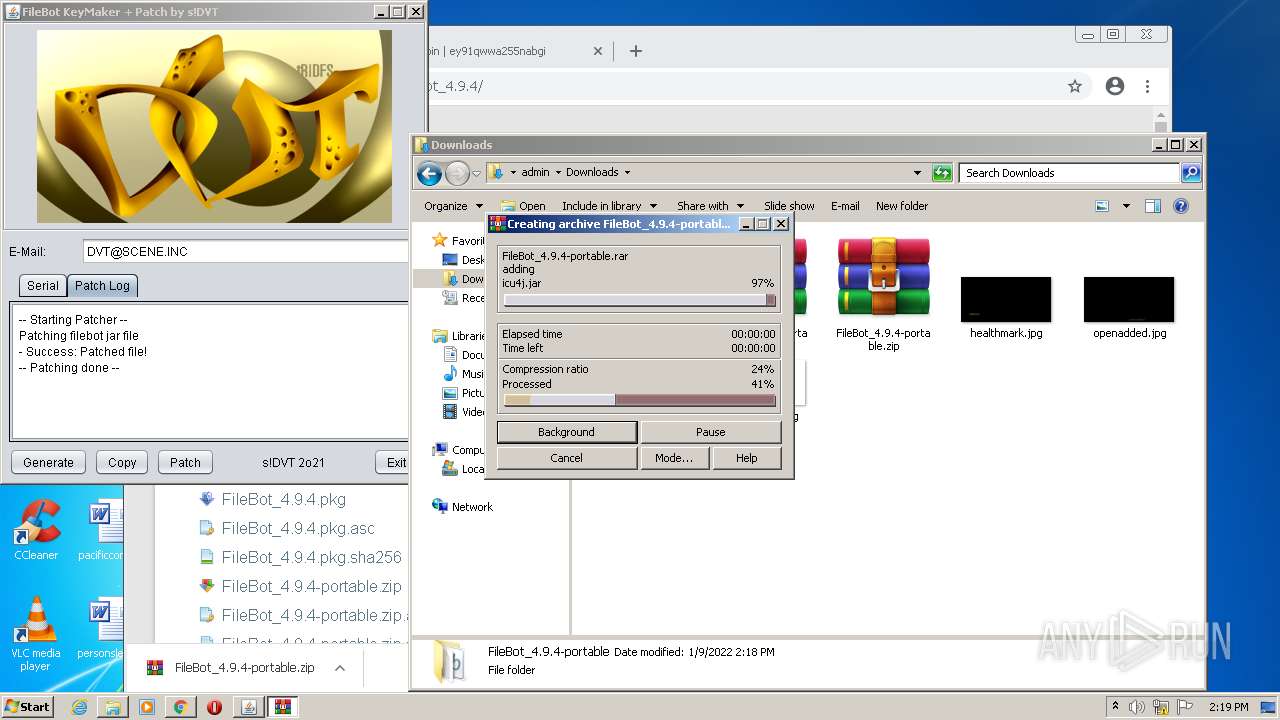
Task: Select the pacificcon Word document on desktop
Action: click(100, 531)
